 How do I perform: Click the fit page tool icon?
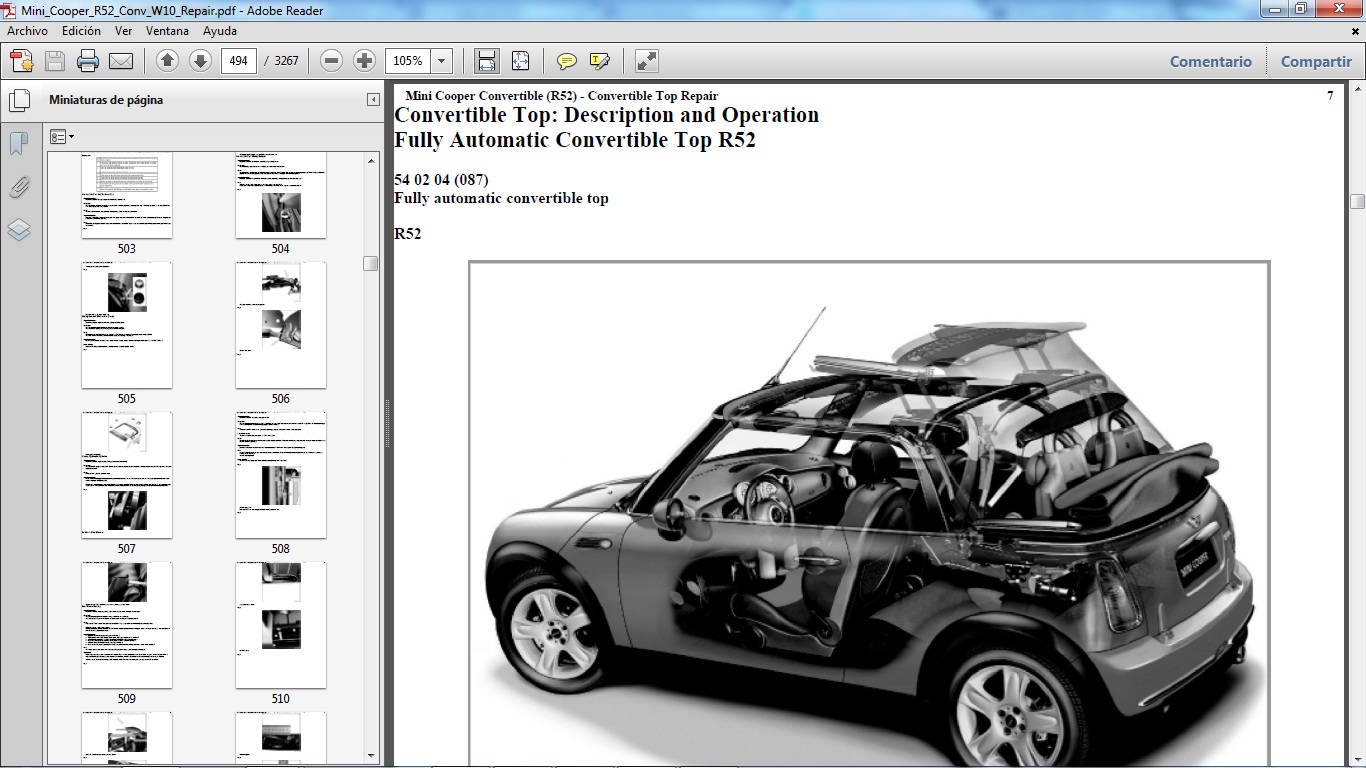520,61
